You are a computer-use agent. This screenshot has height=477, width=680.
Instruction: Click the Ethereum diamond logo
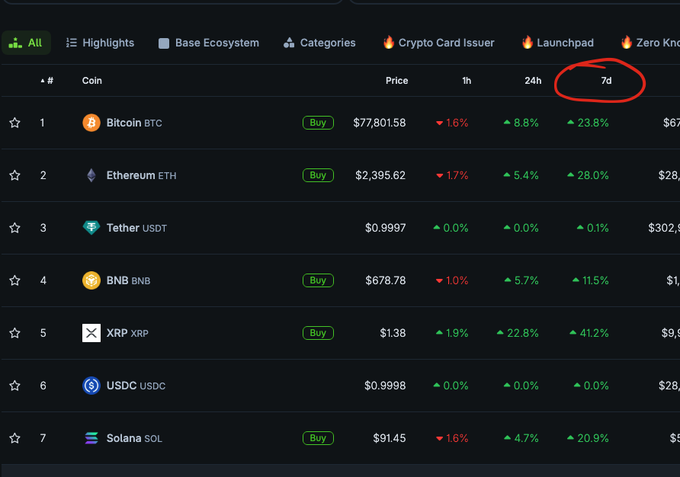91,175
